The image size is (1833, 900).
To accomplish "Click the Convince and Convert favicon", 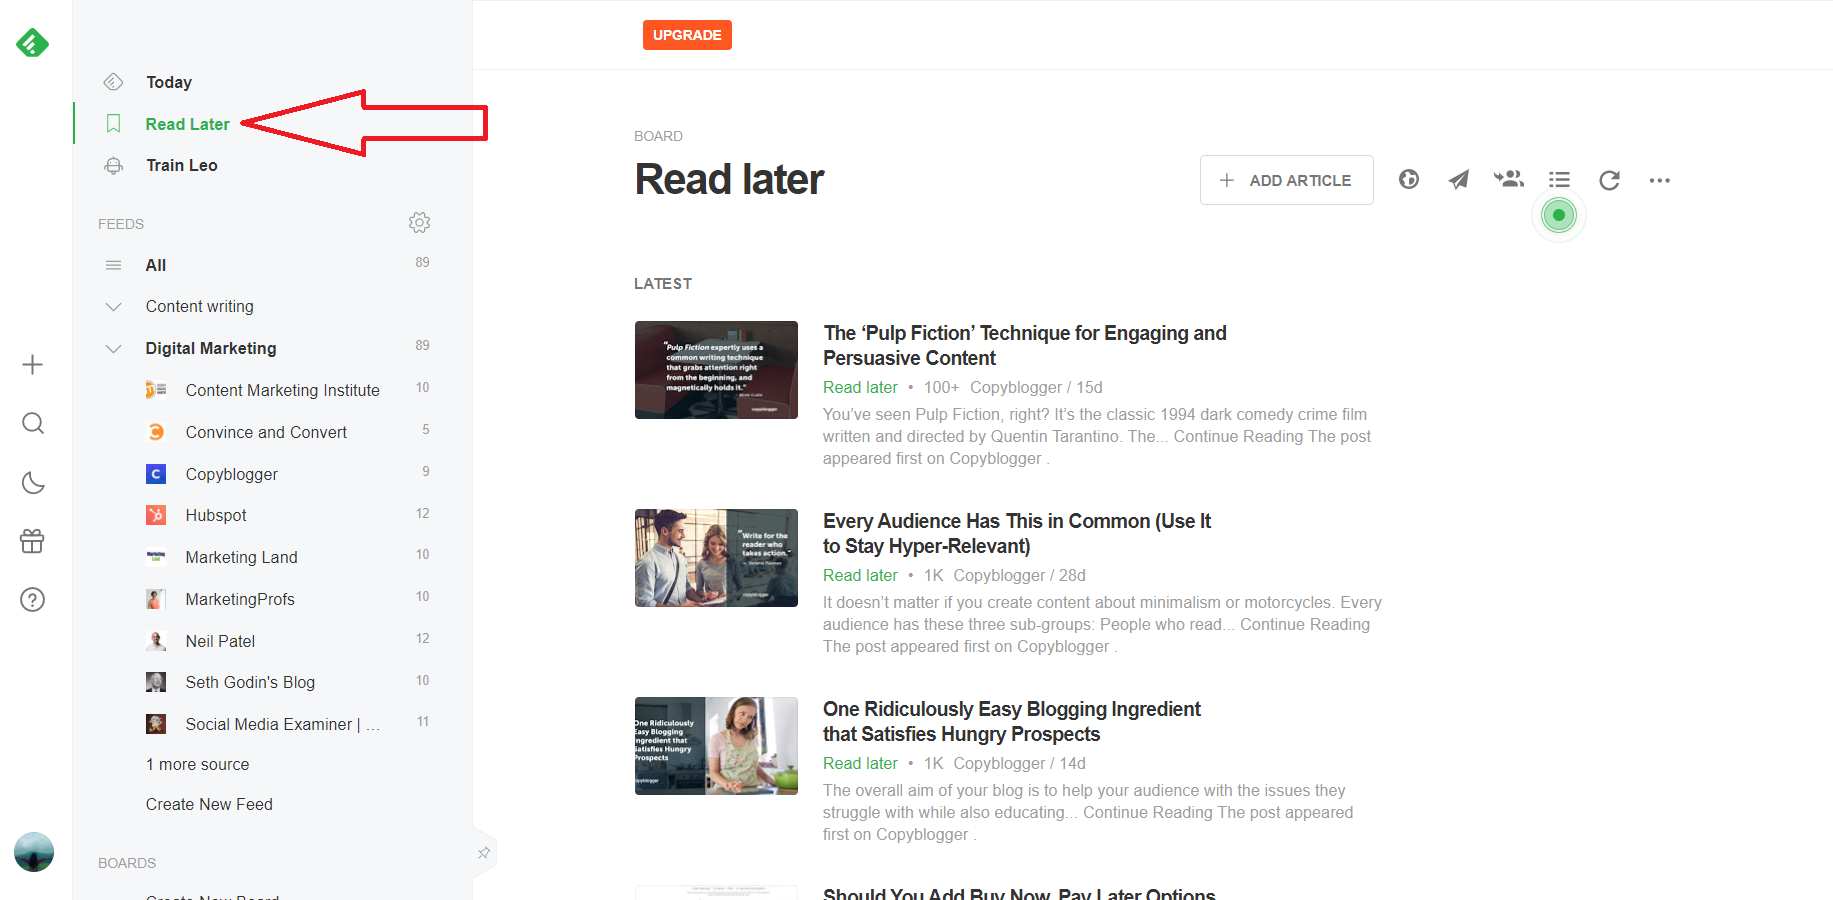I will pos(156,432).
